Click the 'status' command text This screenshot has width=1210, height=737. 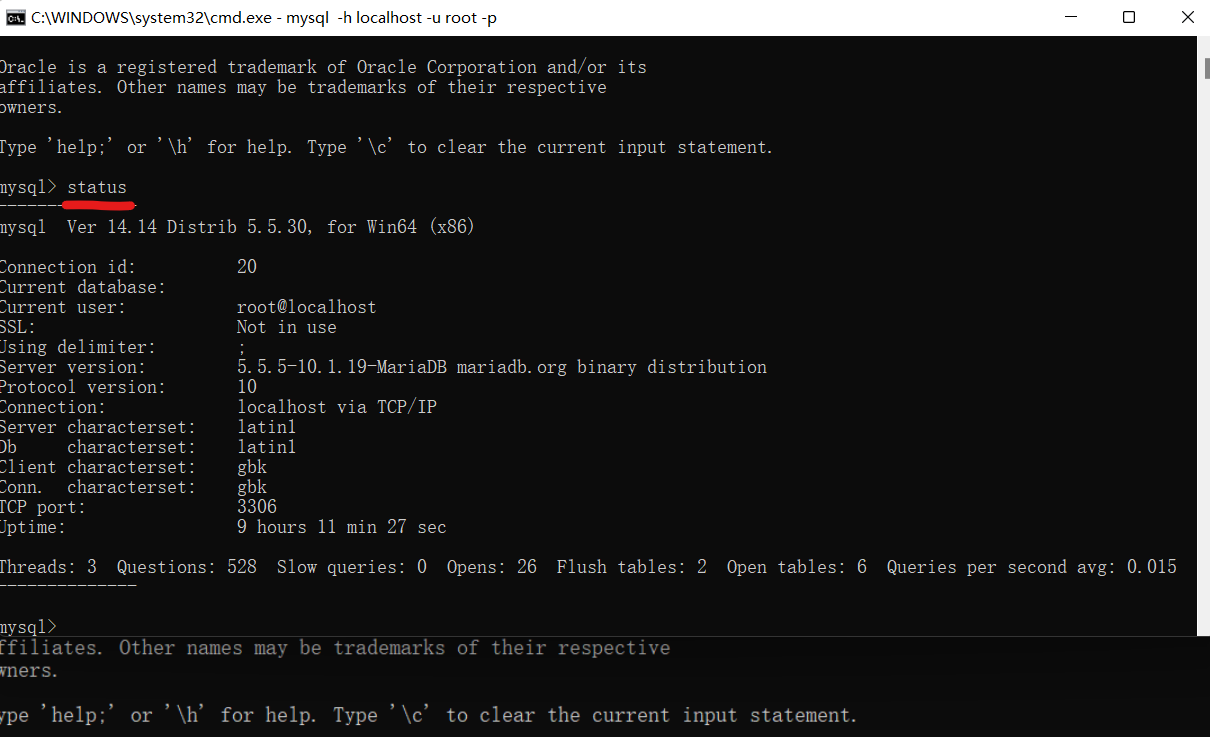click(97, 187)
